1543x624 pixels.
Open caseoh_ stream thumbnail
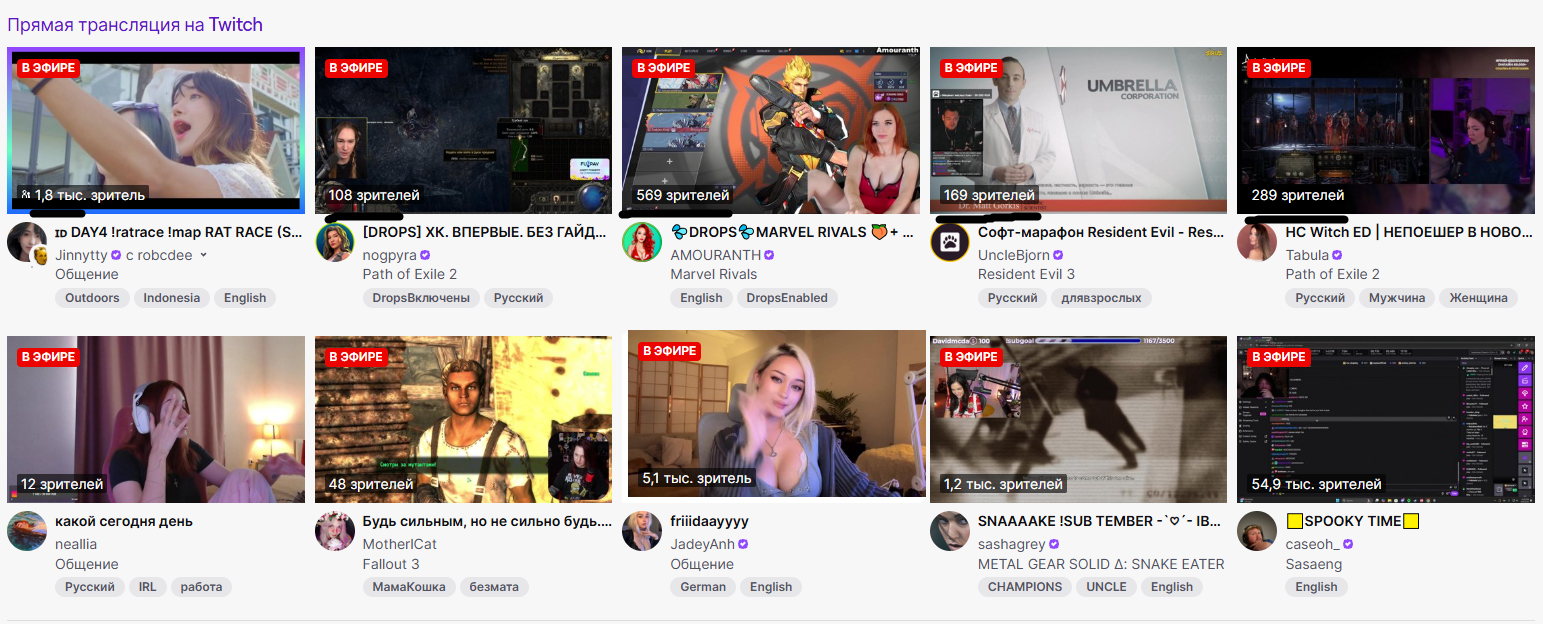[1385, 419]
